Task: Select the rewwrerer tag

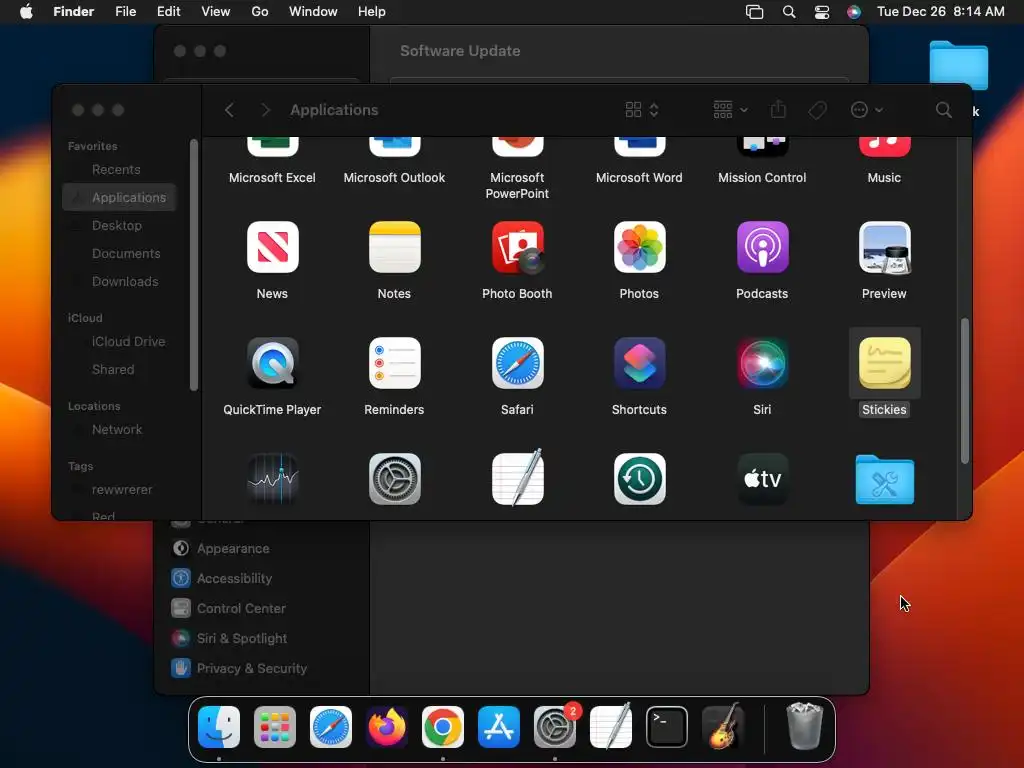Action: [x=120, y=490]
